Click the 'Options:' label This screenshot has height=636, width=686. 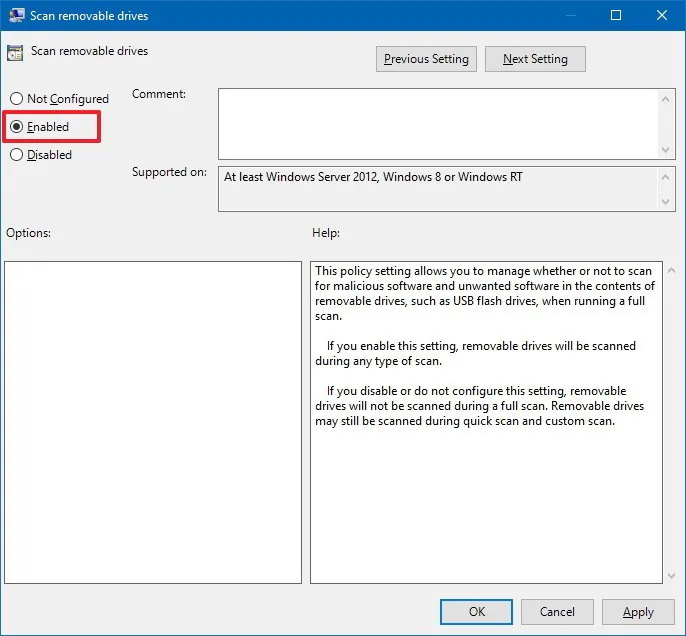pyautogui.click(x=28, y=233)
